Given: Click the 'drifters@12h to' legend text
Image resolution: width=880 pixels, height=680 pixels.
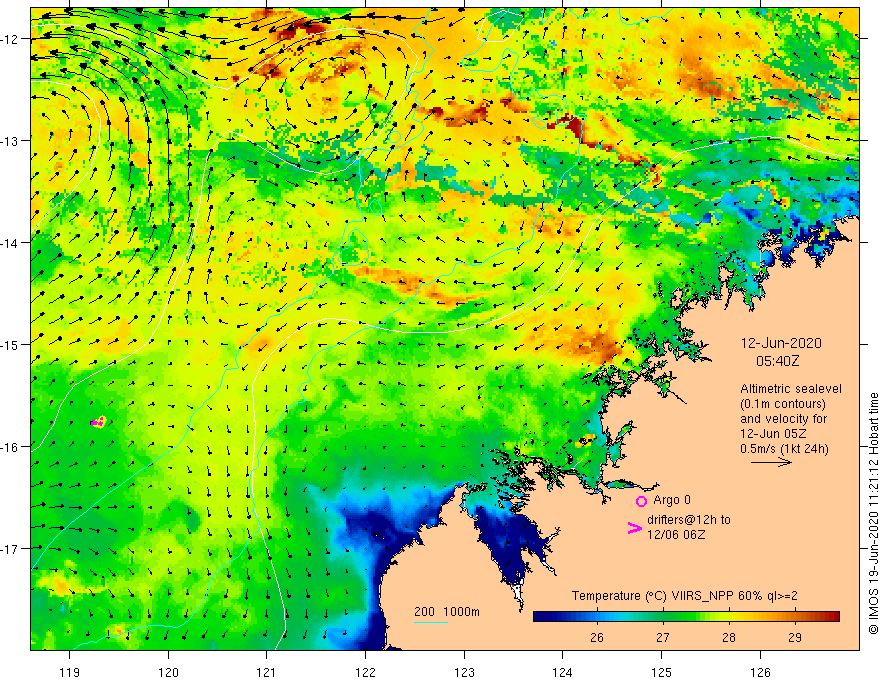Looking at the screenshot, I should (x=689, y=520).
